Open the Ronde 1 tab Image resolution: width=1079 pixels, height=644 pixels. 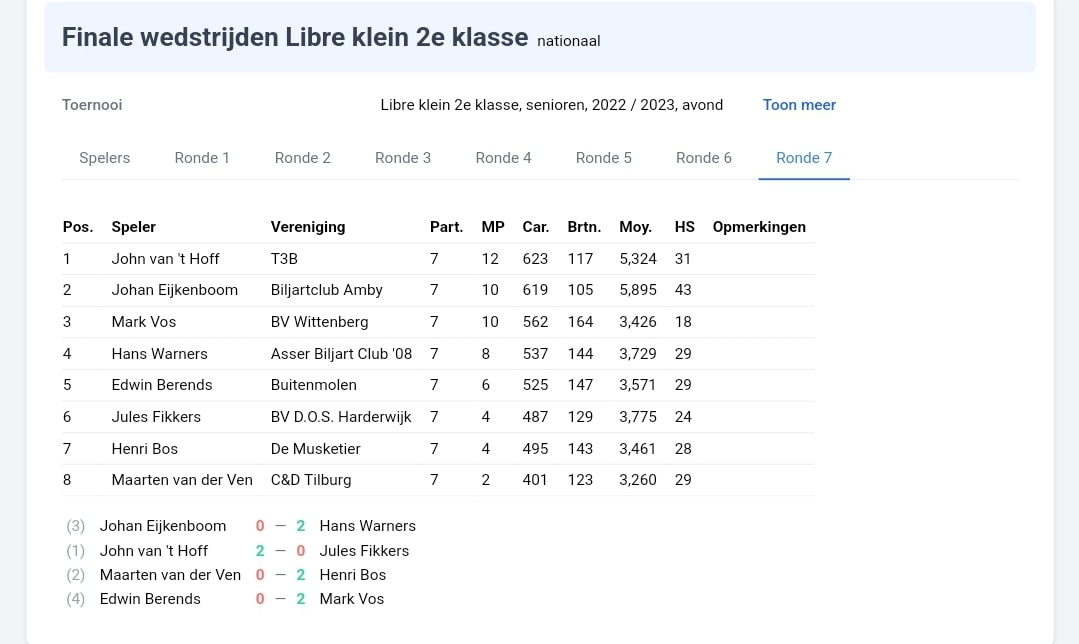[202, 158]
